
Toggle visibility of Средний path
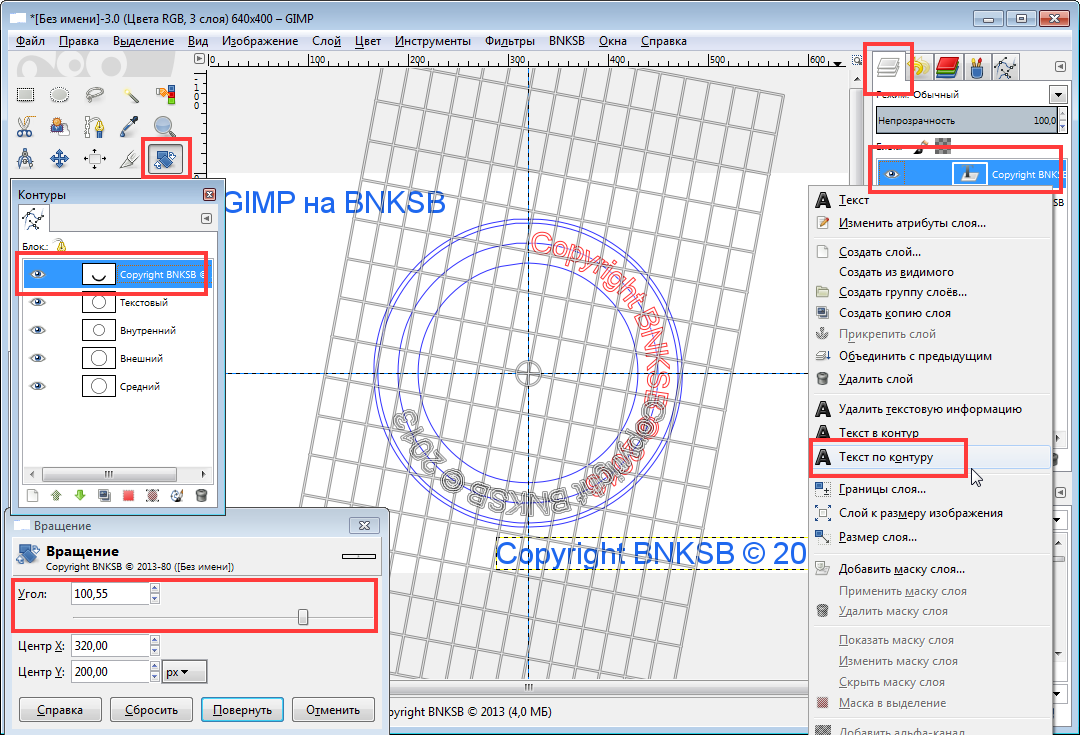coord(38,386)
